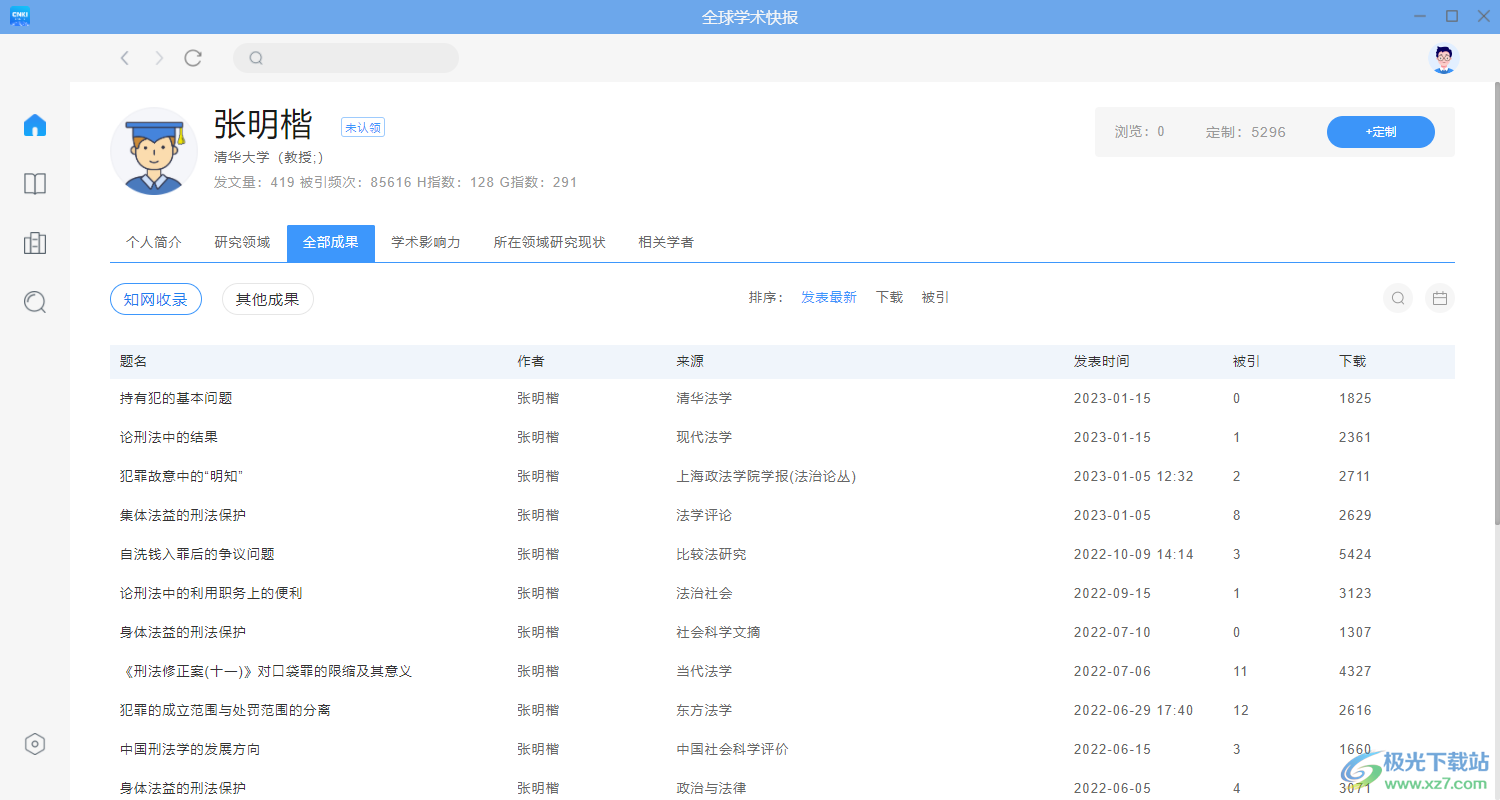Screen dimensions: 1500x800
Task: Sort results by 被引
Action: pos(934,296)
